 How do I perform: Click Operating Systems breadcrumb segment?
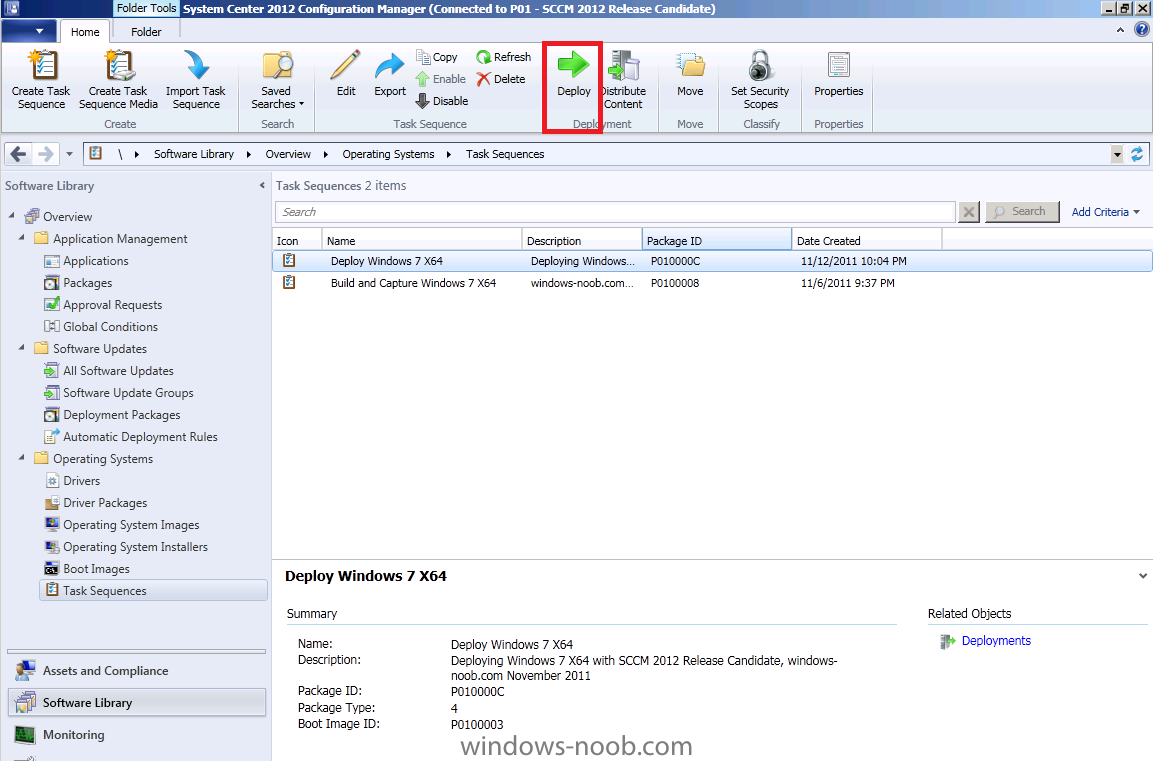388,154
